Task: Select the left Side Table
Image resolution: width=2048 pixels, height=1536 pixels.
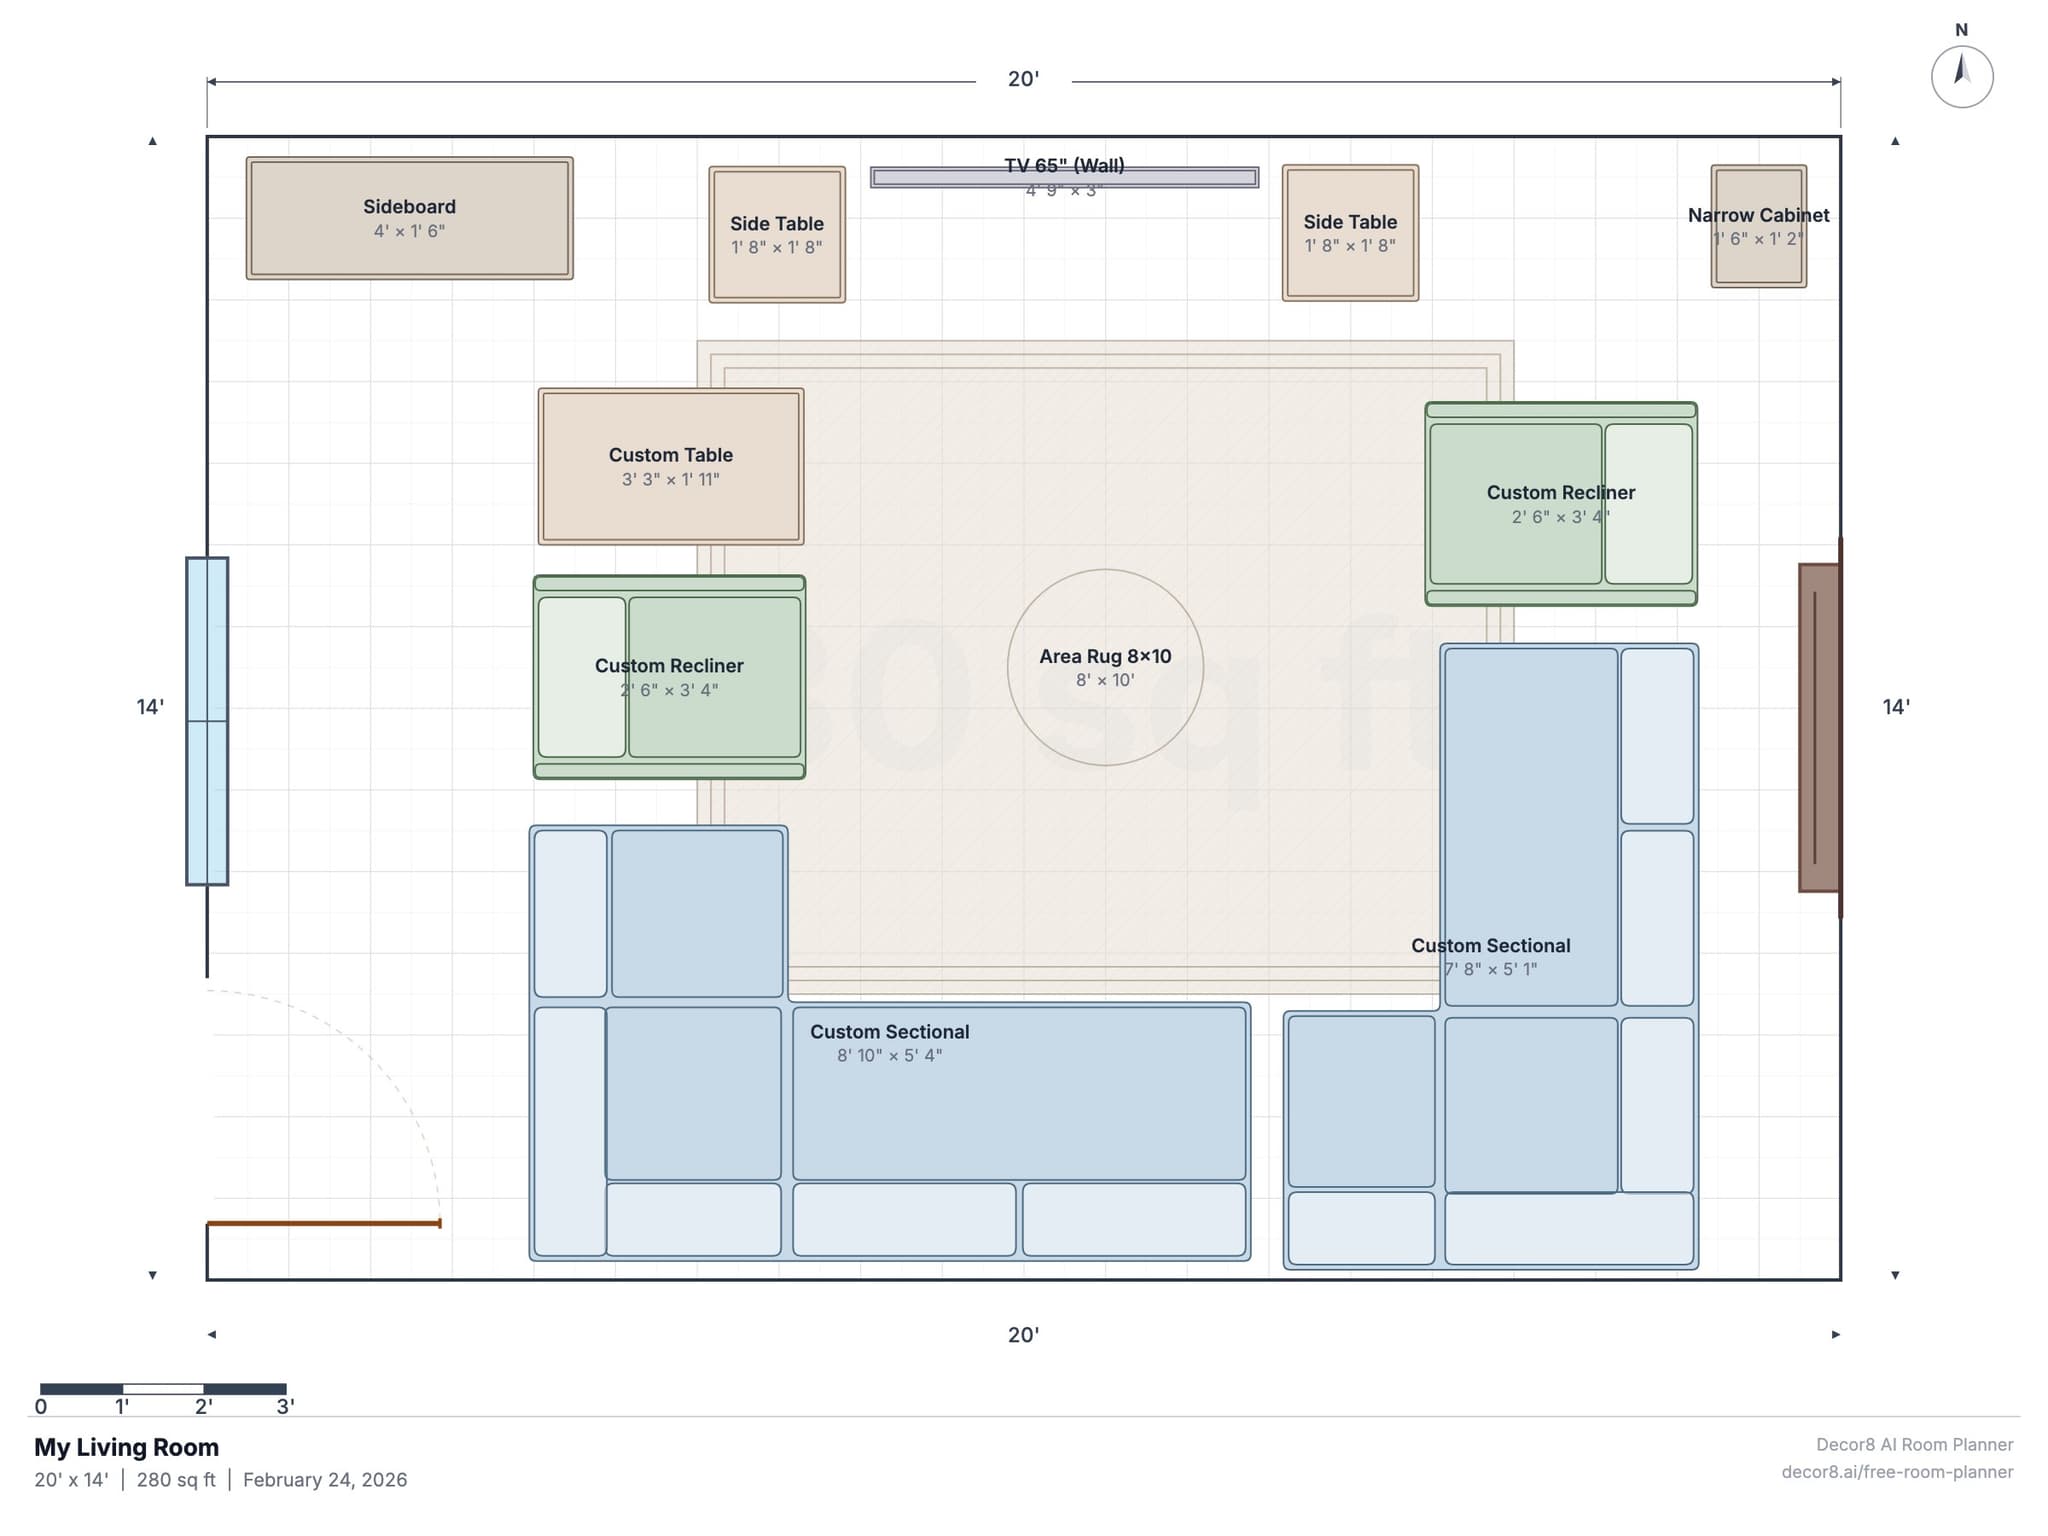Action: coord(776,233)
